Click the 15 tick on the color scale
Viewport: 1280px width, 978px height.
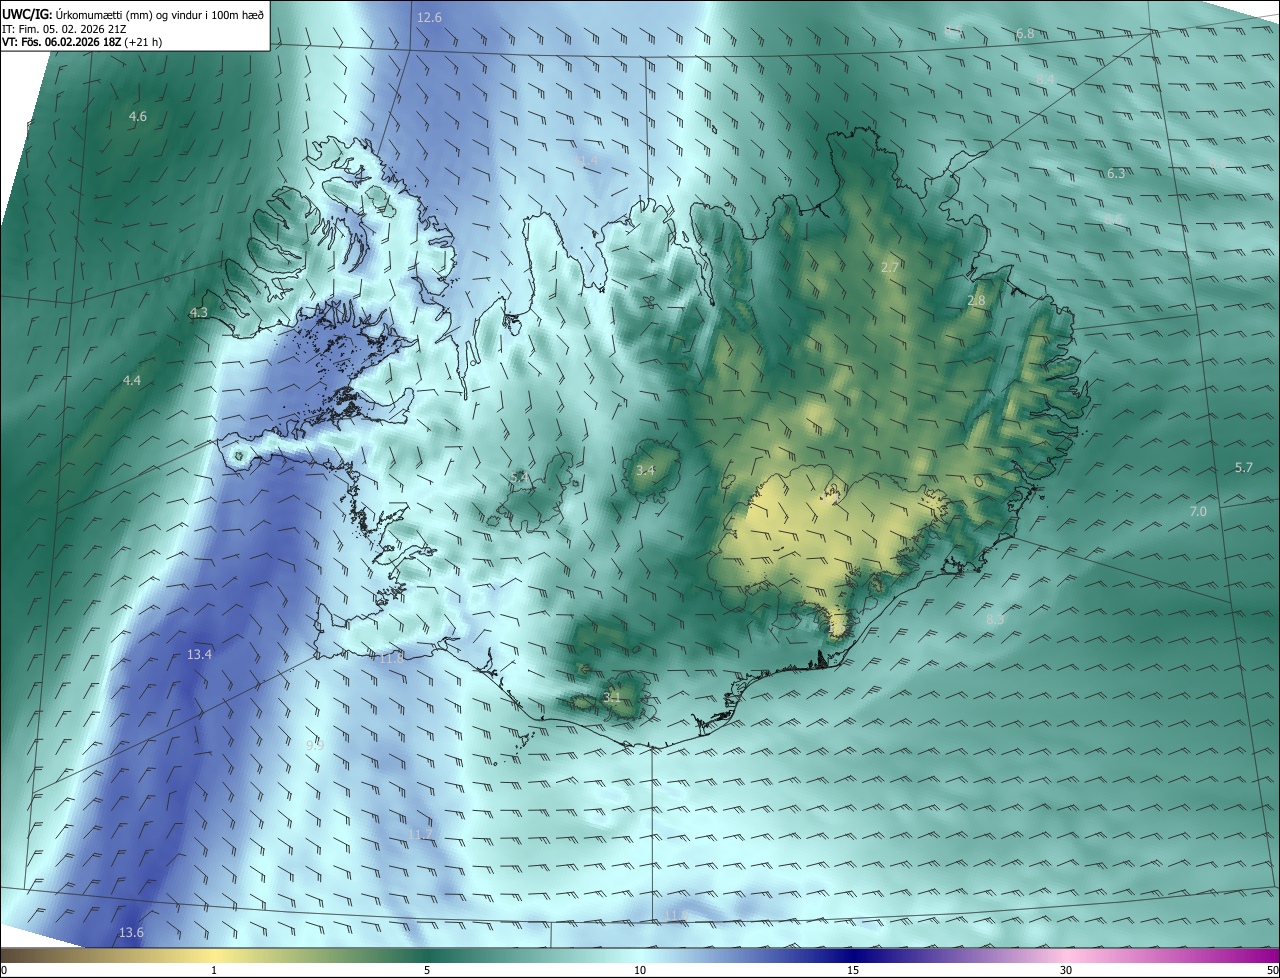point(853,971)
